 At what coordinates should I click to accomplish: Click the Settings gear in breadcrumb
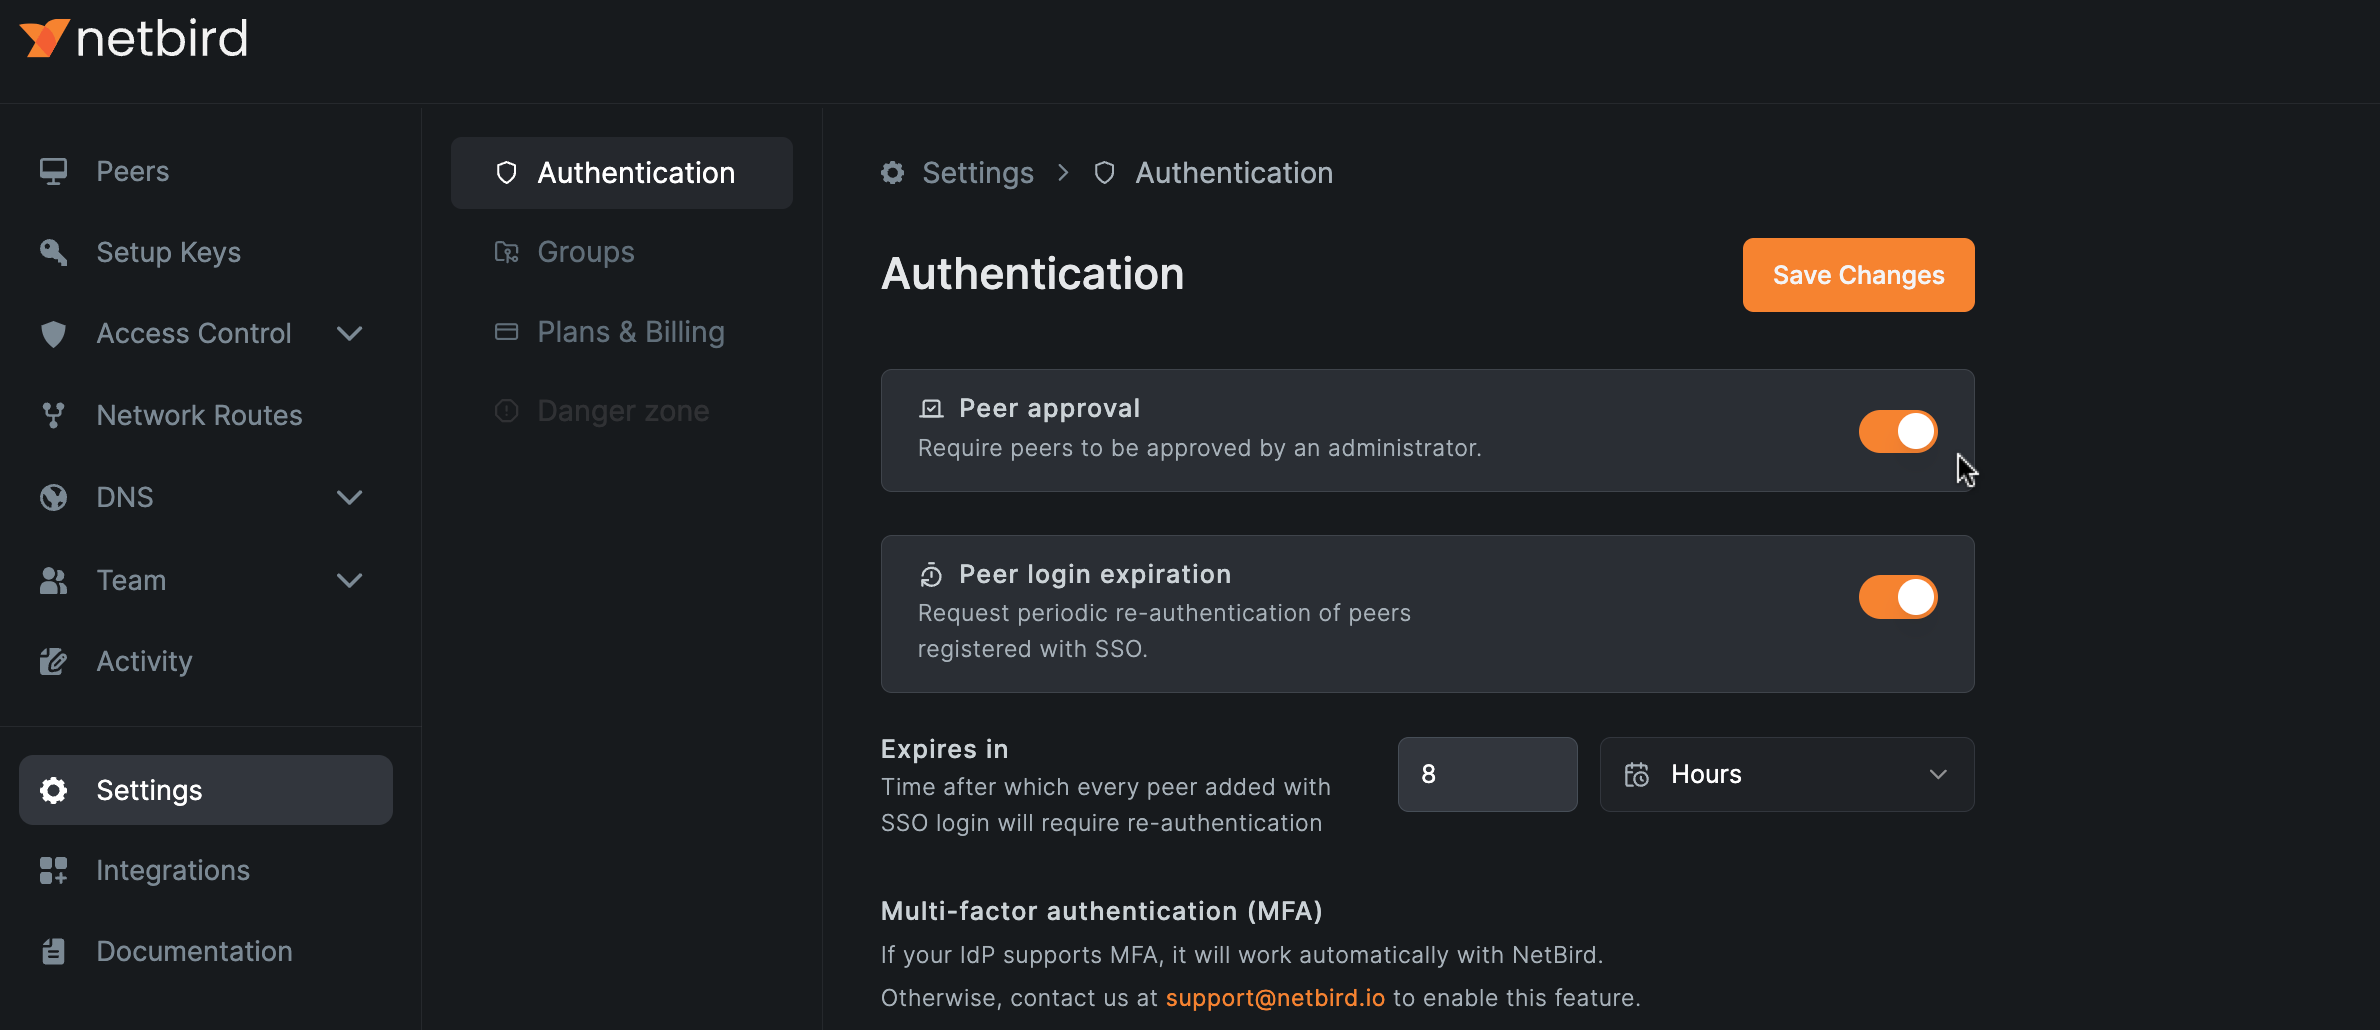[891, 172]
